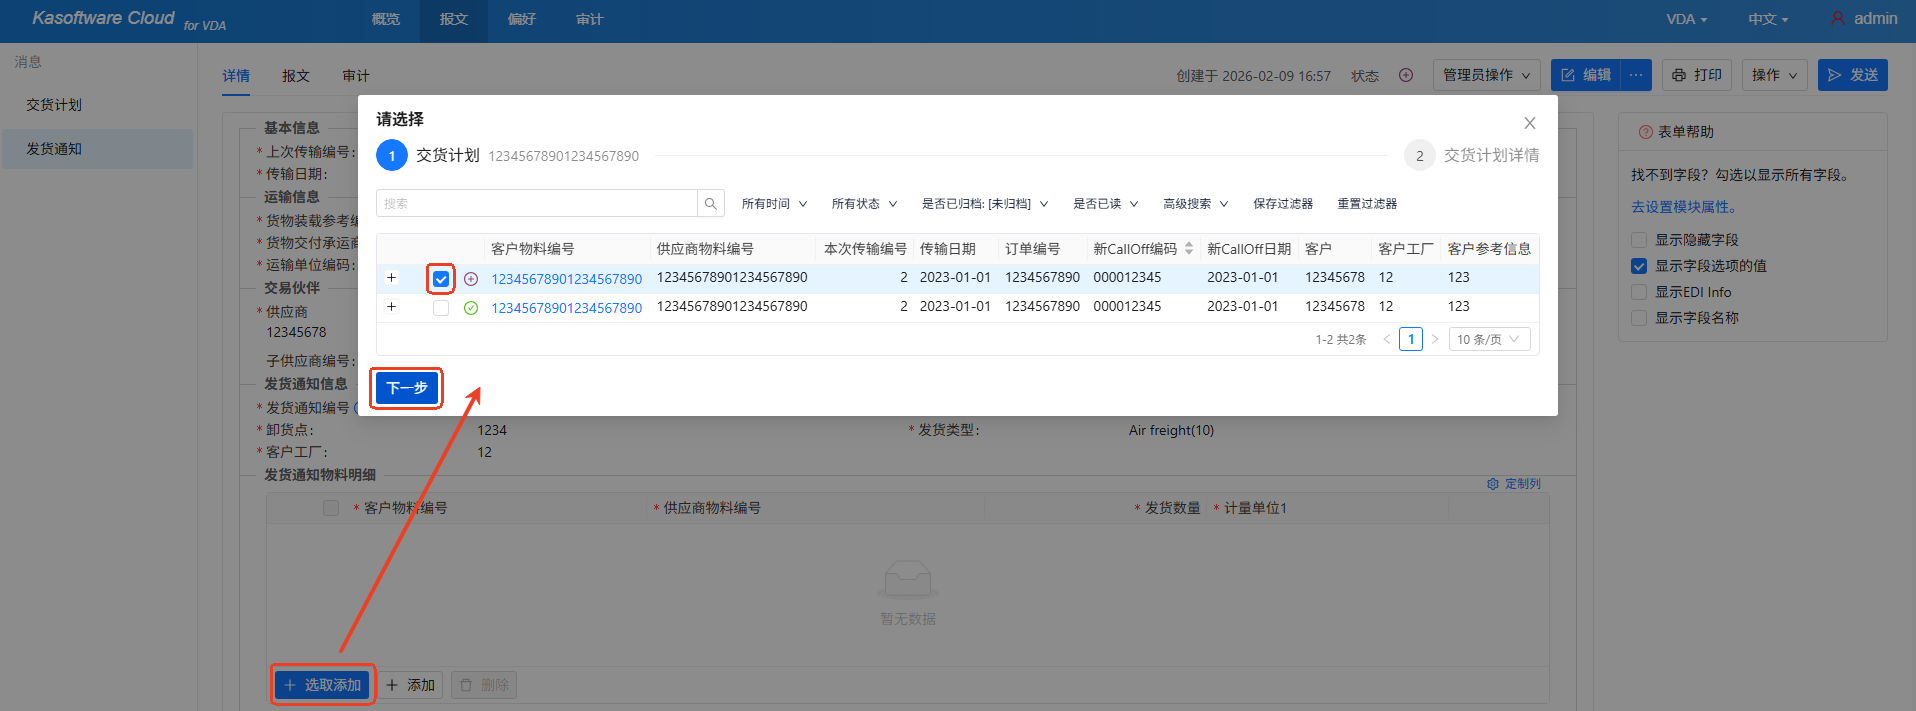Enable 显示隐藏字段 checkbox
The image size is (1916, 711).
coord(1639,240)
